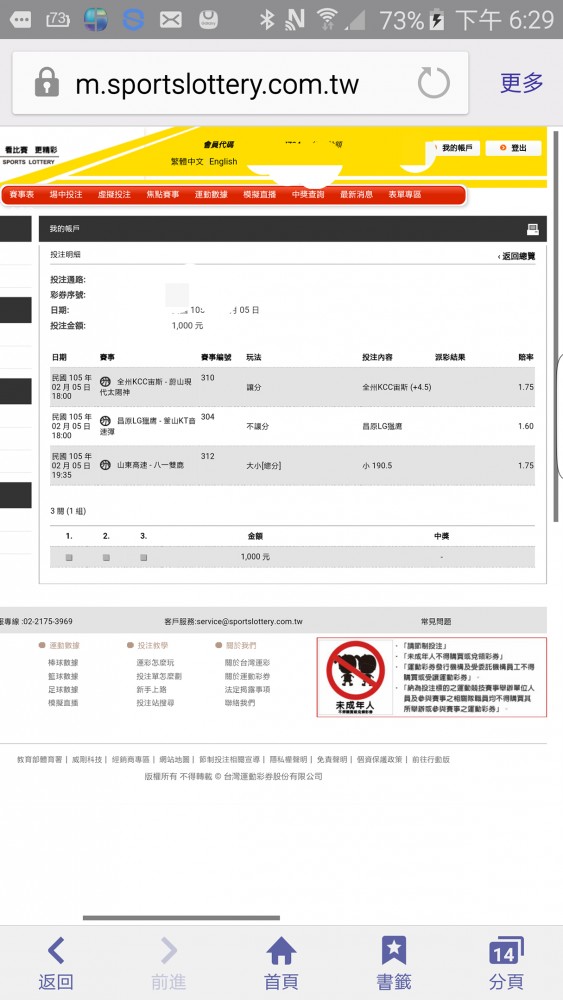Tap the battery charging icon
563x1000 pixels.
[x=437, y=20]
